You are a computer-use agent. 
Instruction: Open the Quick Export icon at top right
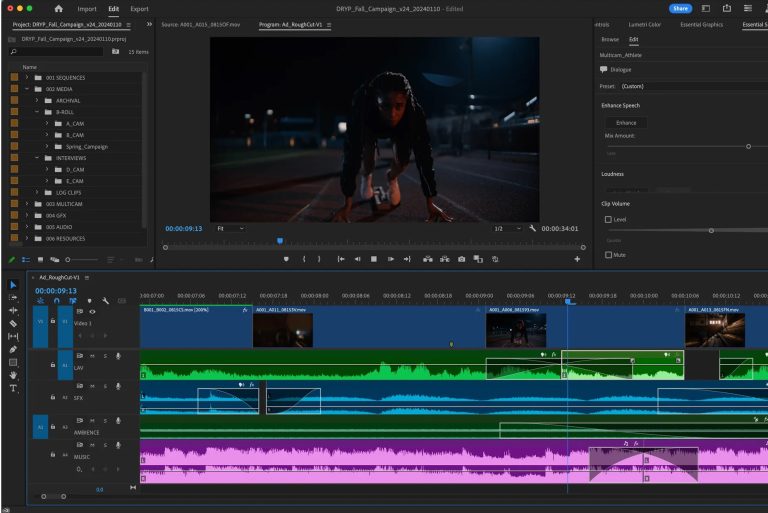[x=727, y=8]
